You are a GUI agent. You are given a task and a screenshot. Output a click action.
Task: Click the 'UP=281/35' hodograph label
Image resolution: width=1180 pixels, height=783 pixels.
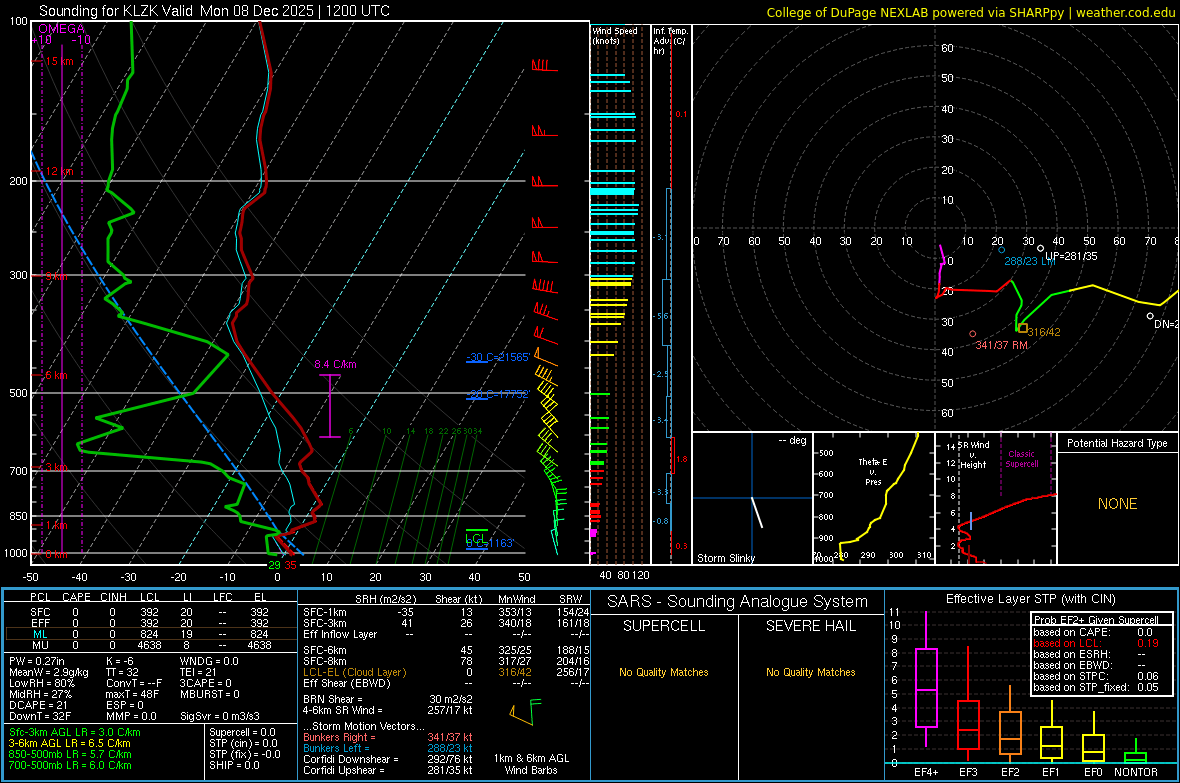click(x=1071, y=256)
